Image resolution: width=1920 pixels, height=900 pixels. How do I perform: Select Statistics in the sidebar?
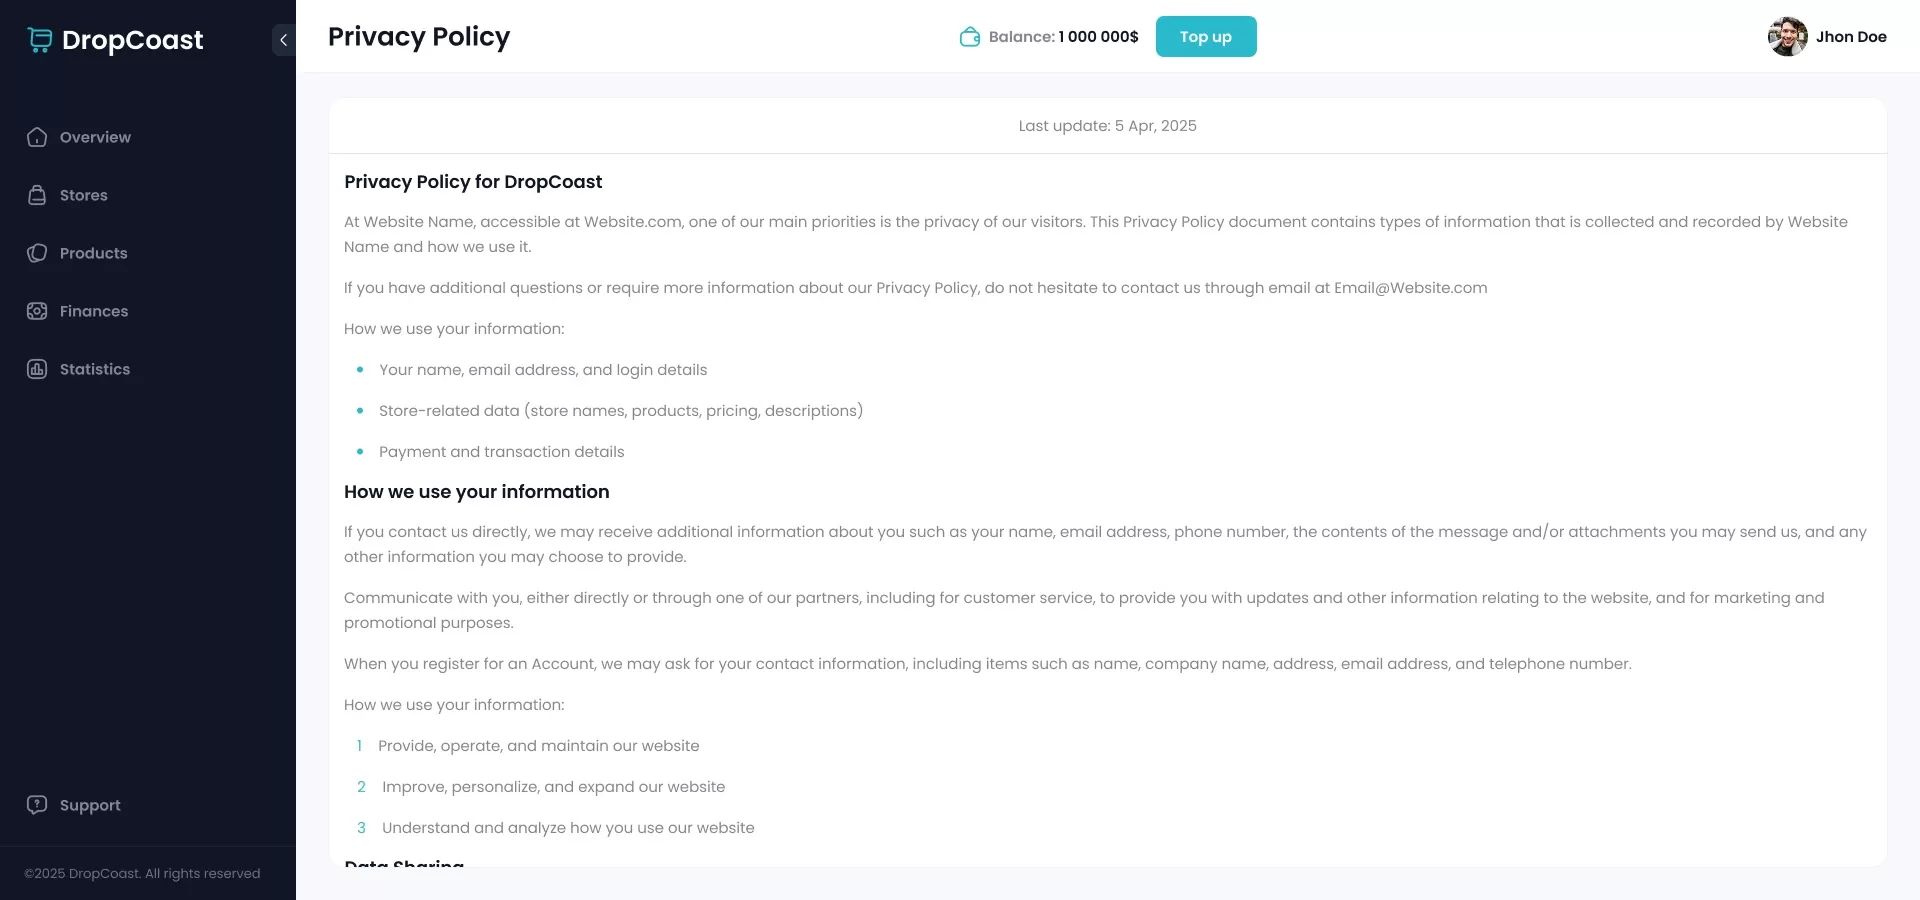95,369
